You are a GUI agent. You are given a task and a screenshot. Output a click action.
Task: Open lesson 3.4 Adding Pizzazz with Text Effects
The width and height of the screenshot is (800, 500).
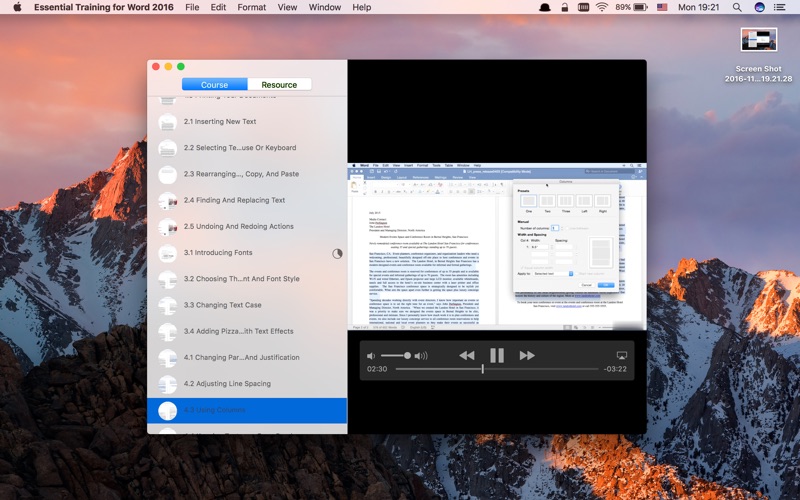click(247, 331)
